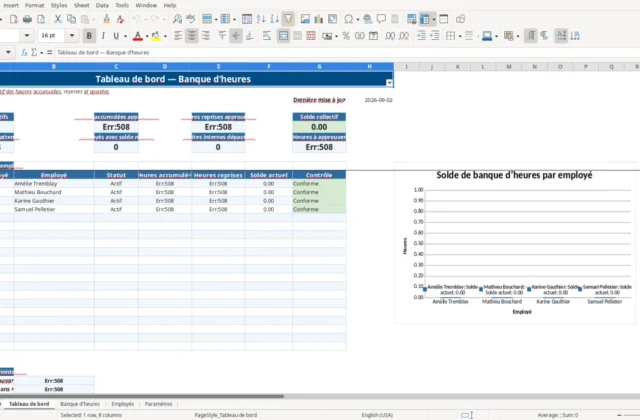640x420 pixels.
Task: Apply the red font color swatch
Action: coord(138,36)
